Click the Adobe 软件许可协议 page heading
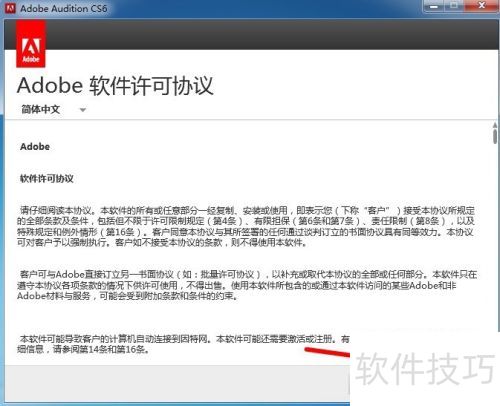This screenshot has height=406, width=500. click(115, 86)
